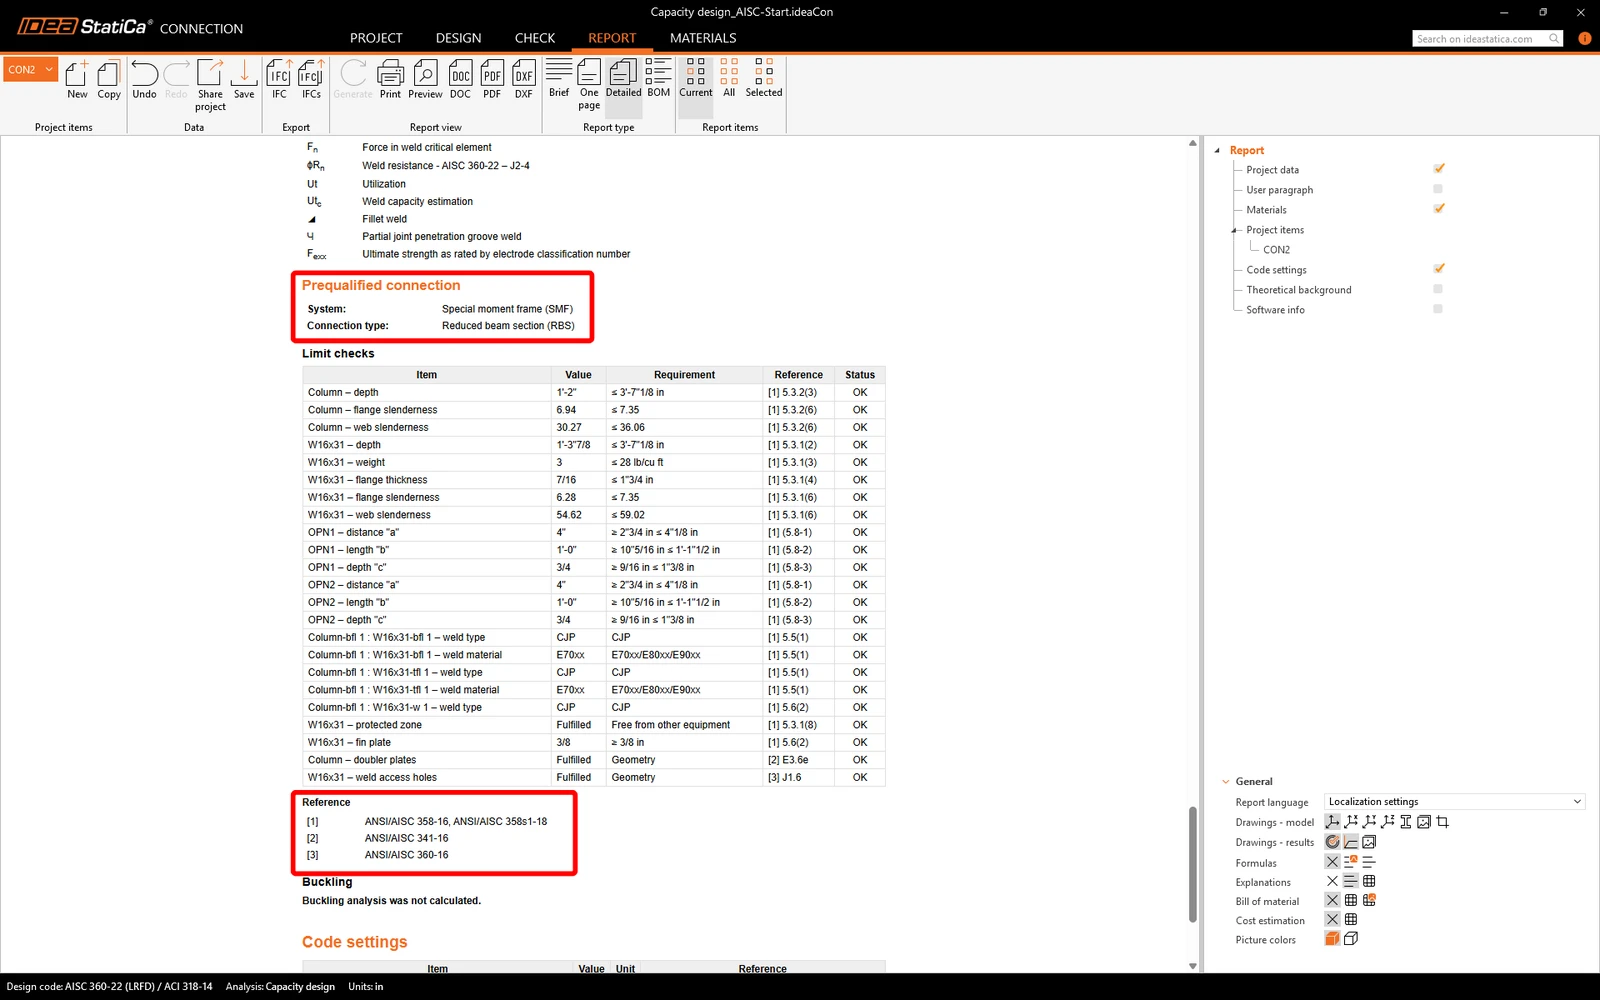Switch to the DESIGN tab
Viewport: 1600px width, 1000px height.
458,38
